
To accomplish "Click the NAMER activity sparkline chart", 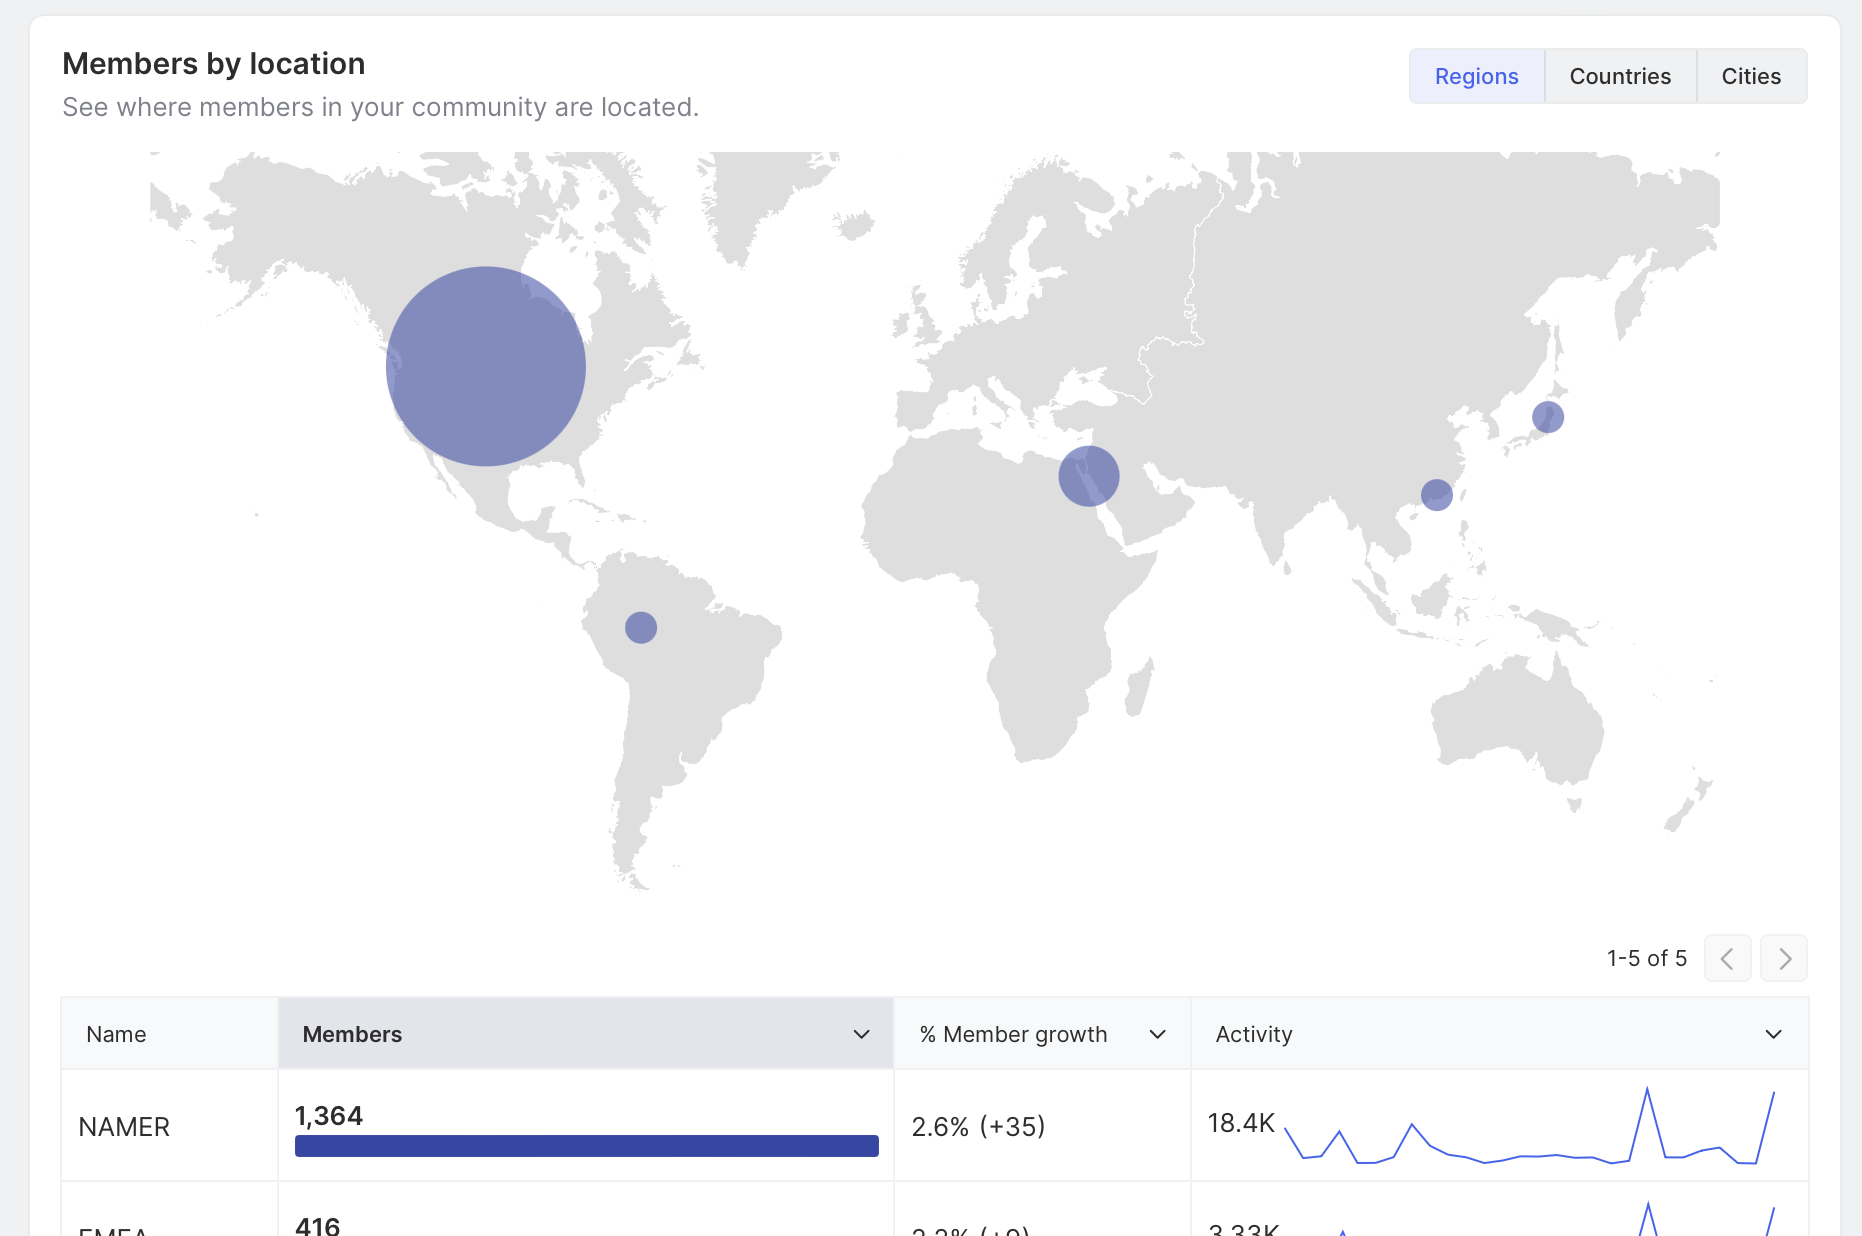I will 1529,1127.
